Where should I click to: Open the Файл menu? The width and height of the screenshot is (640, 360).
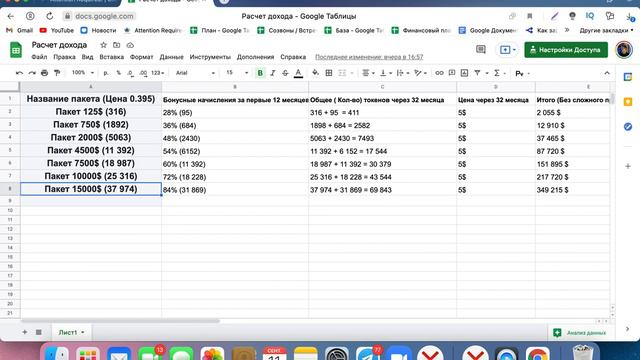[x=39, y=57]
